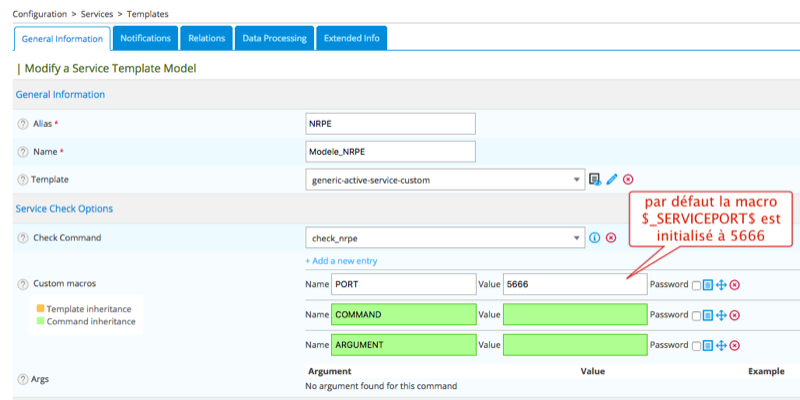Enable Password checkbox for the COMMAND macro

pyautogui.click(x=696, y=315)
